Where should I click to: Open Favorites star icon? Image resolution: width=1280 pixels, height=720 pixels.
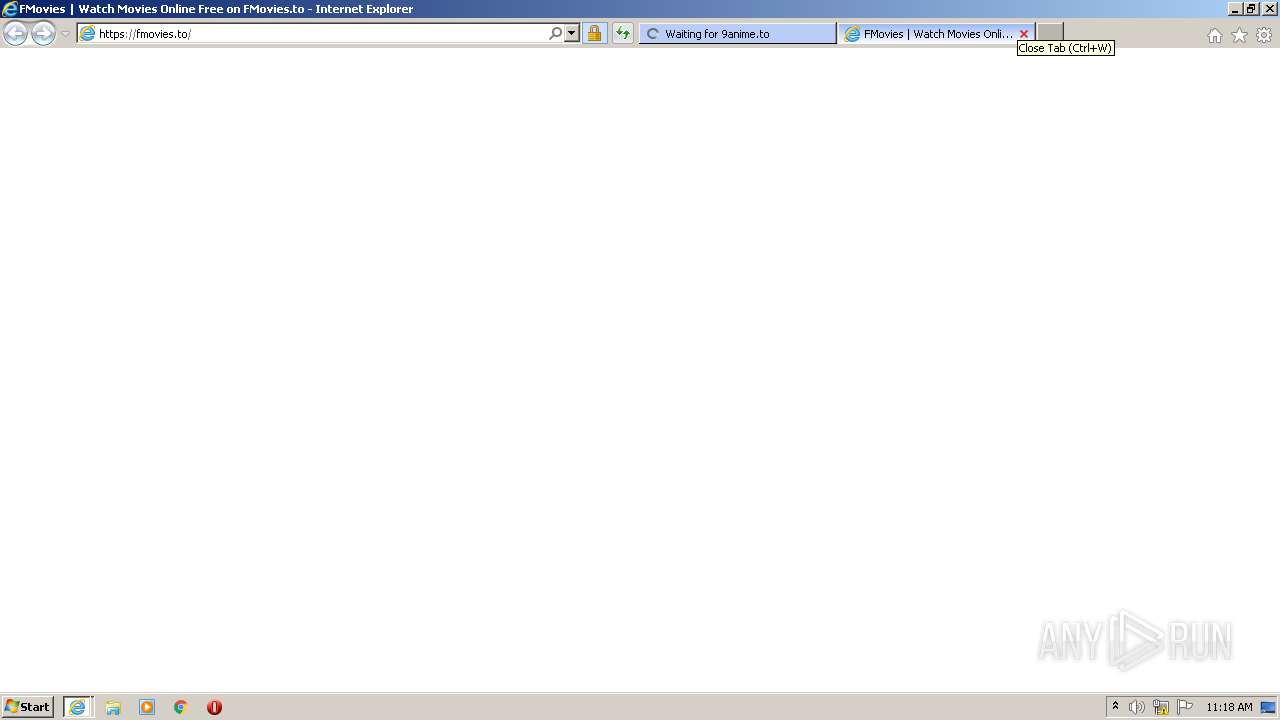1239,35
